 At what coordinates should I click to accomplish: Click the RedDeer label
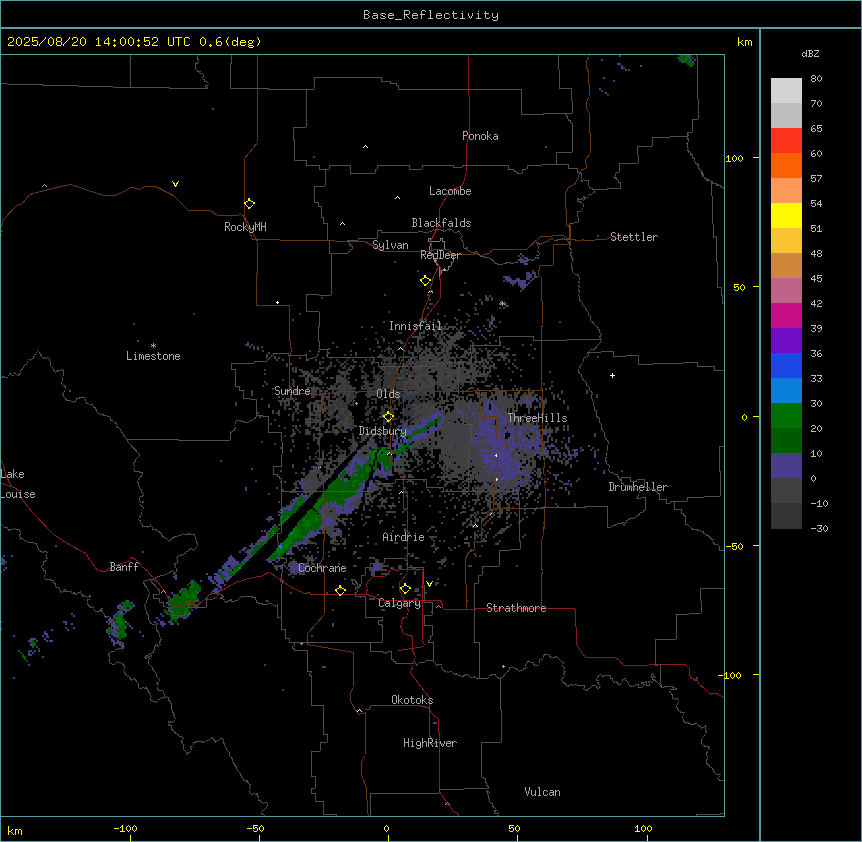pyautogui.click(x=441, y=255)
